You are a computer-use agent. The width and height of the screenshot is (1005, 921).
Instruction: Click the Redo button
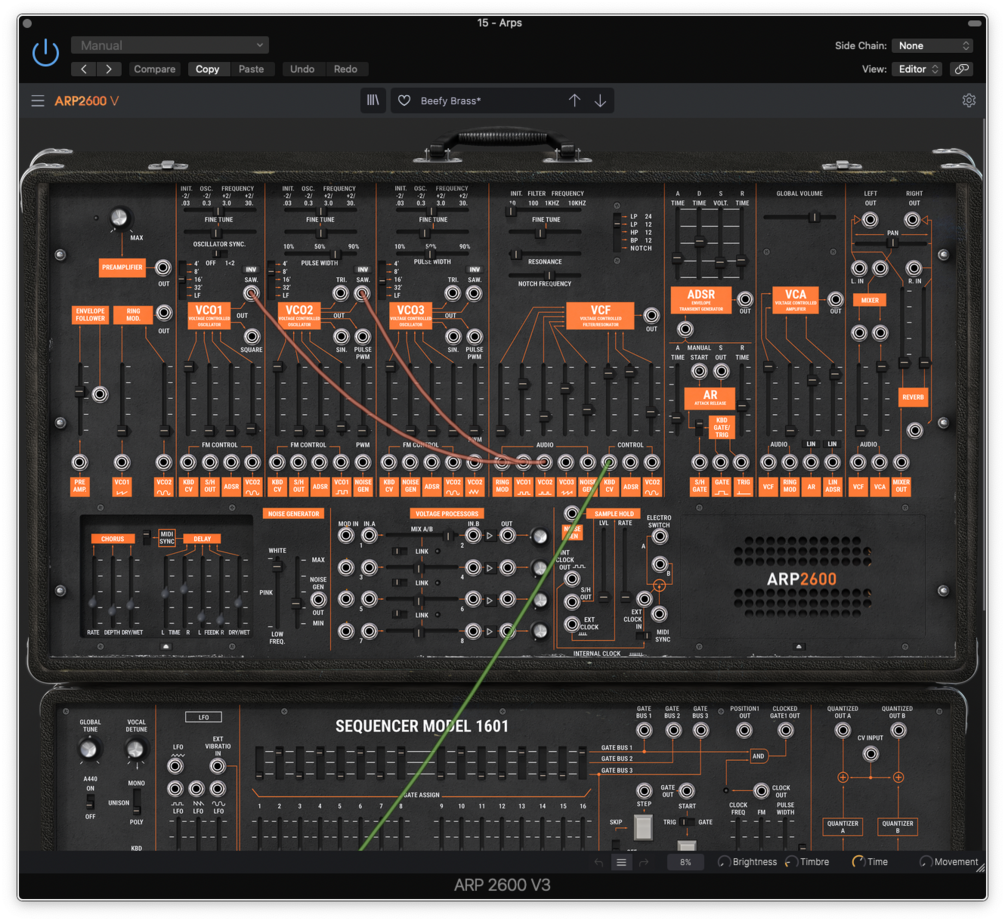[345, 69]
